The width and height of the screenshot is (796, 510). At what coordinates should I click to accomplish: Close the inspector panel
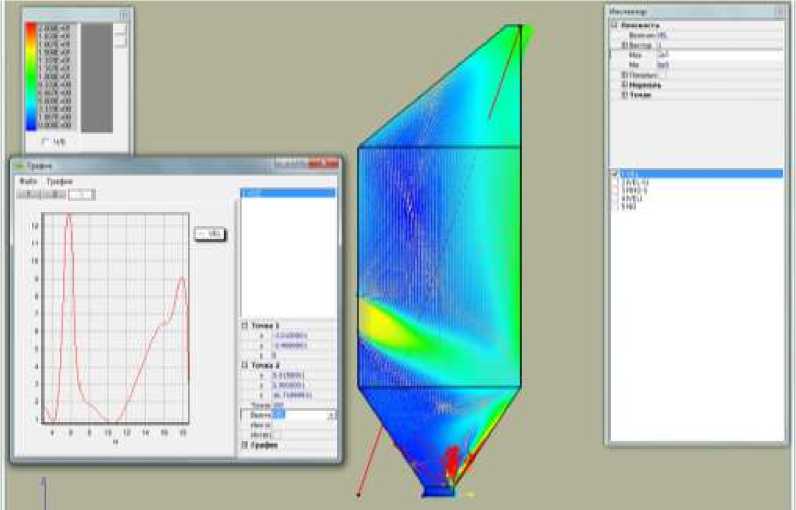pos(780,12)
